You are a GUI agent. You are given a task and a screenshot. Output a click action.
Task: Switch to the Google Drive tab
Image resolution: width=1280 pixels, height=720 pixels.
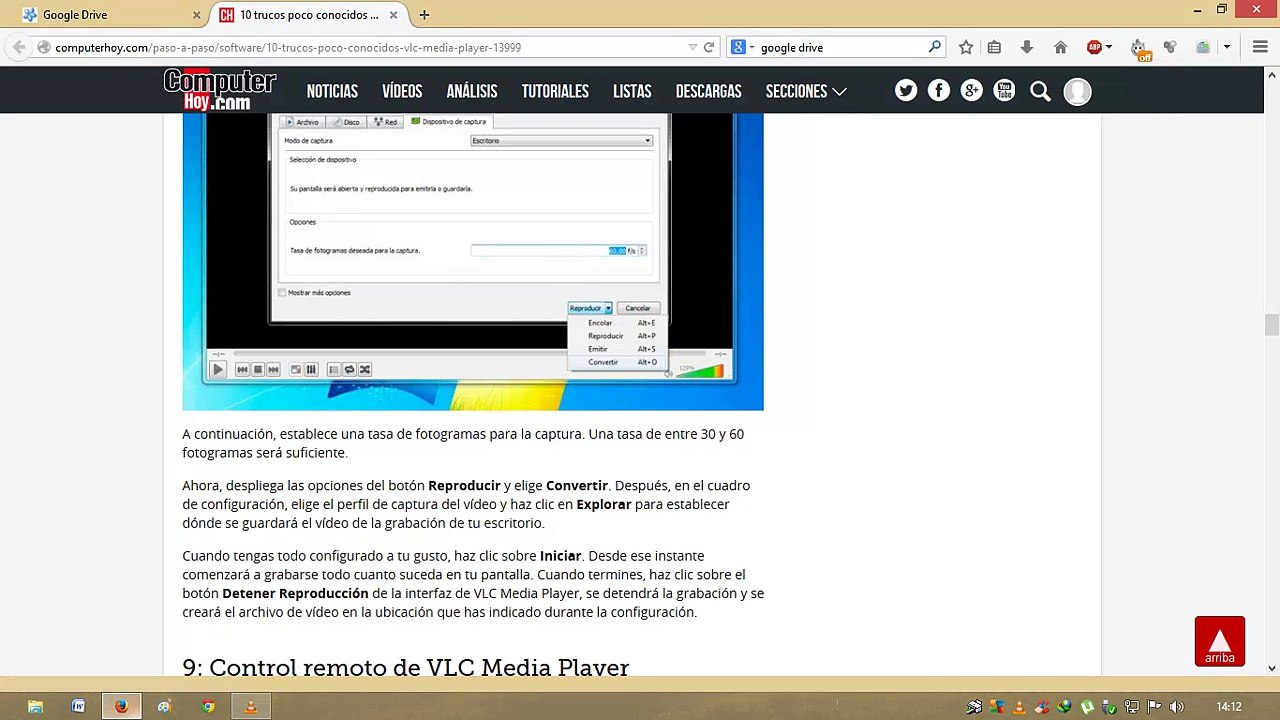[110, 15]
